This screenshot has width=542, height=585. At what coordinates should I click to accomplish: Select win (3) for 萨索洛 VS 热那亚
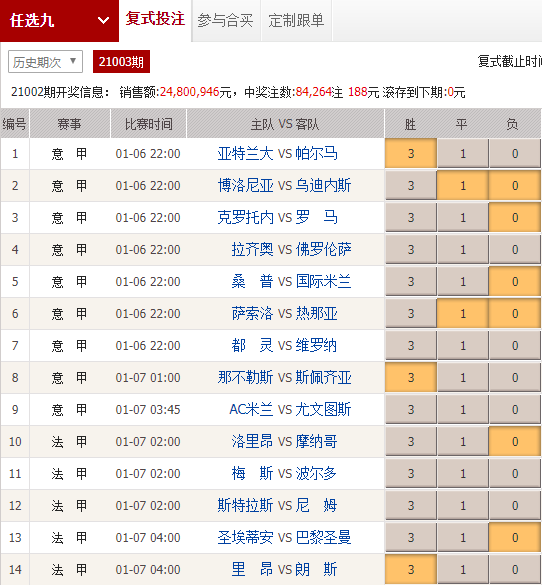tap(411, 314)
